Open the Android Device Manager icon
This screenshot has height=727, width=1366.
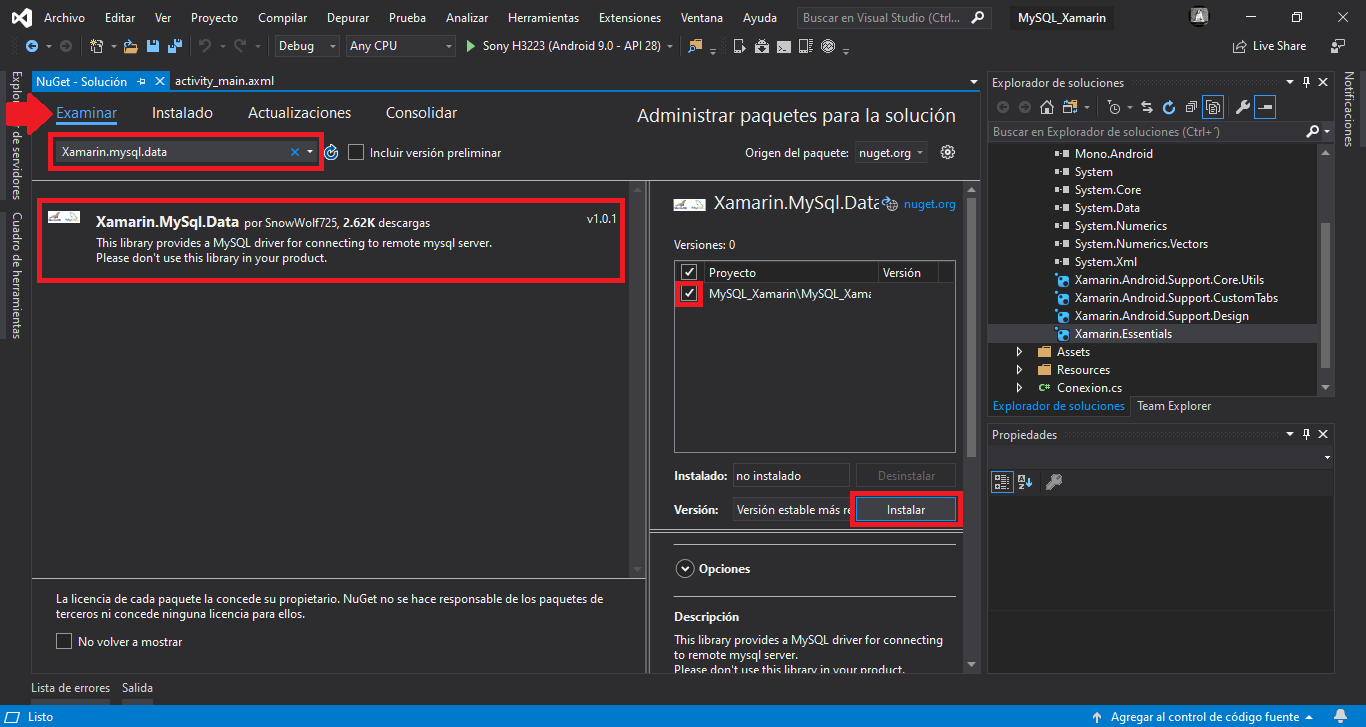(x=740, y=46)
